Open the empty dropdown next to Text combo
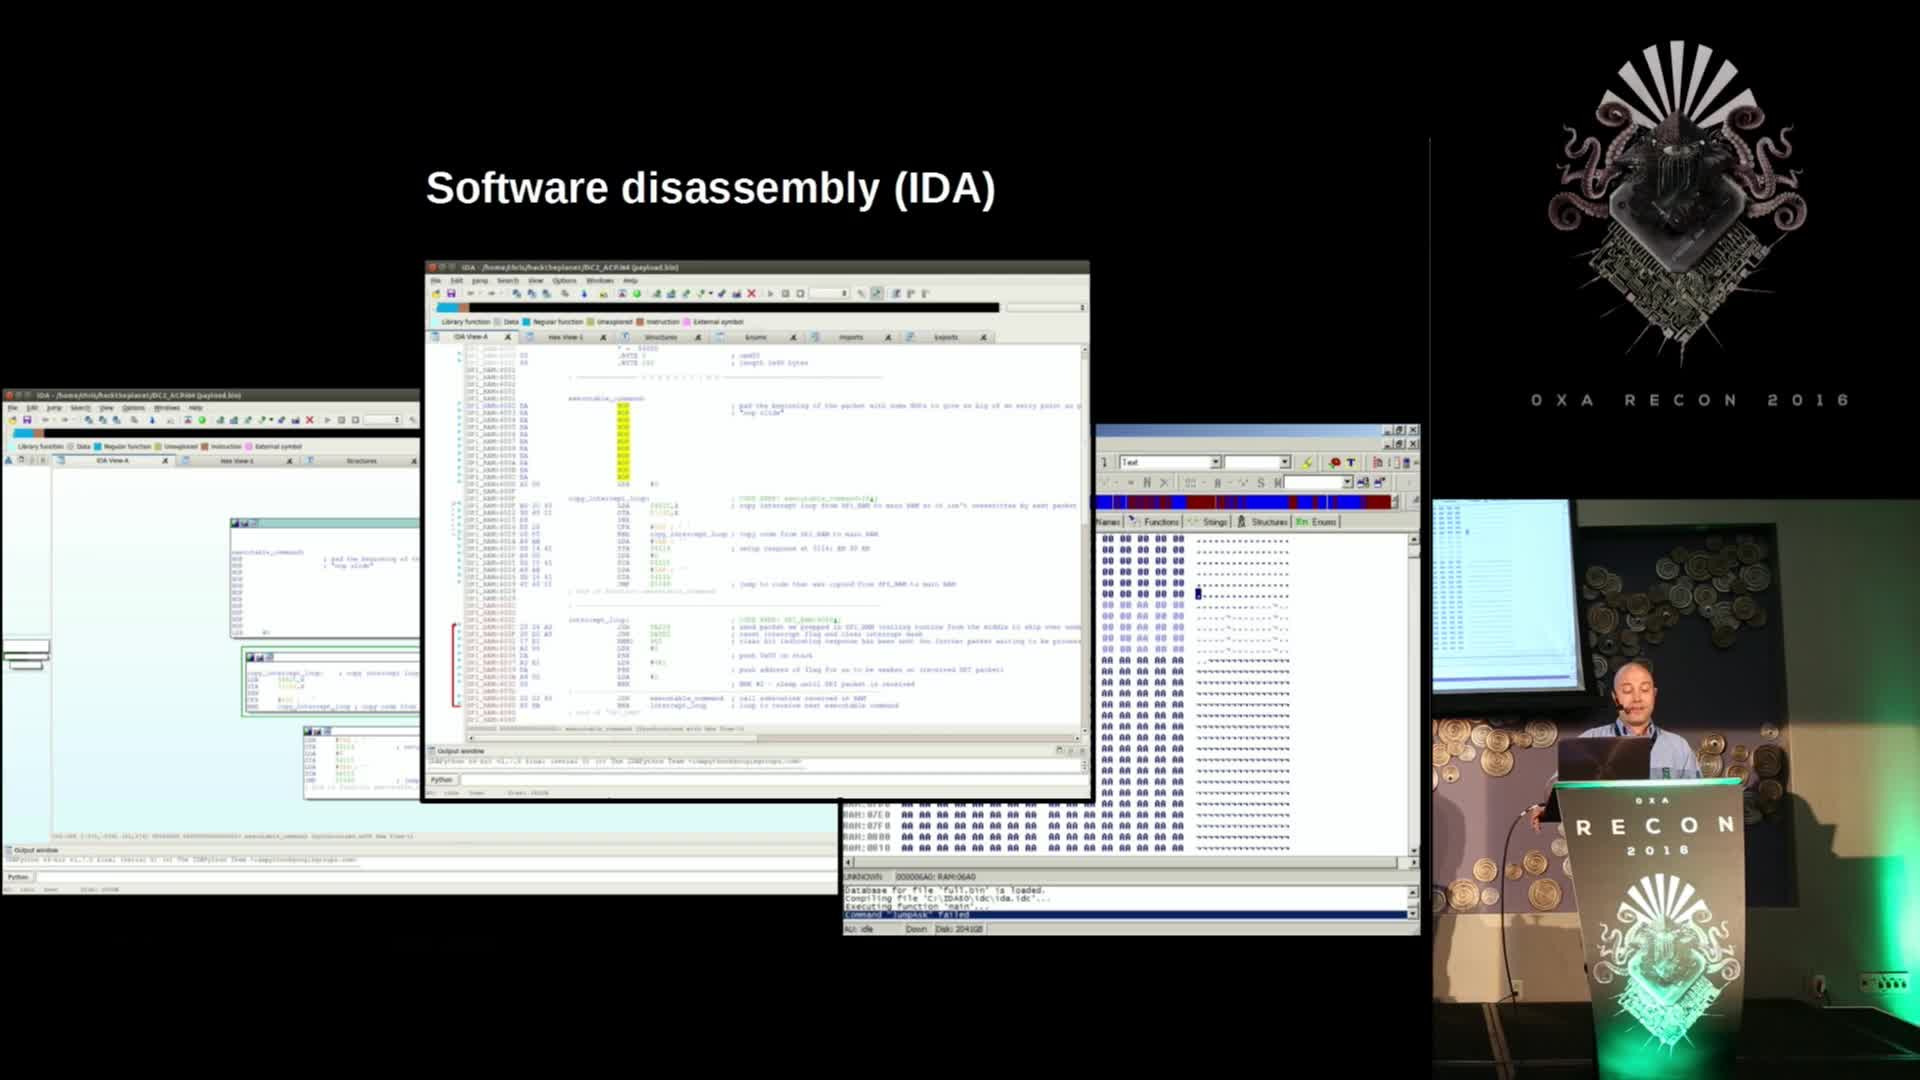Image resolution: width=1920 pixels, height=1080 pixels. [x=1285, y=462]
